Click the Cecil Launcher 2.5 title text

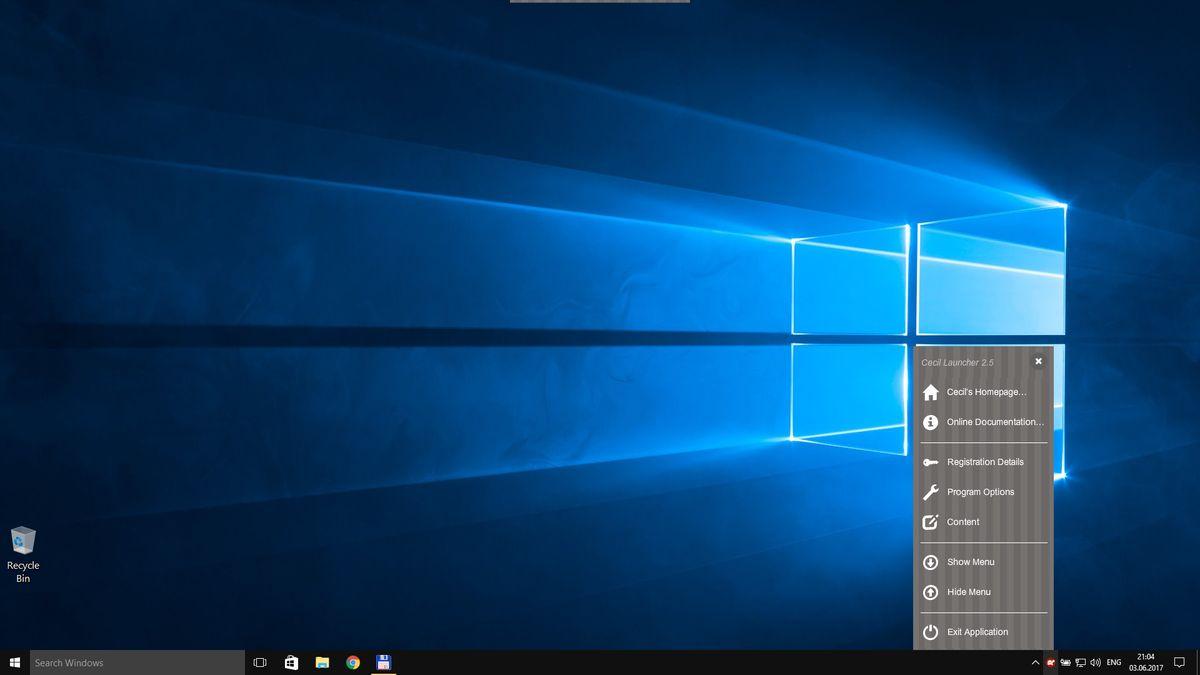click(957, 362)
